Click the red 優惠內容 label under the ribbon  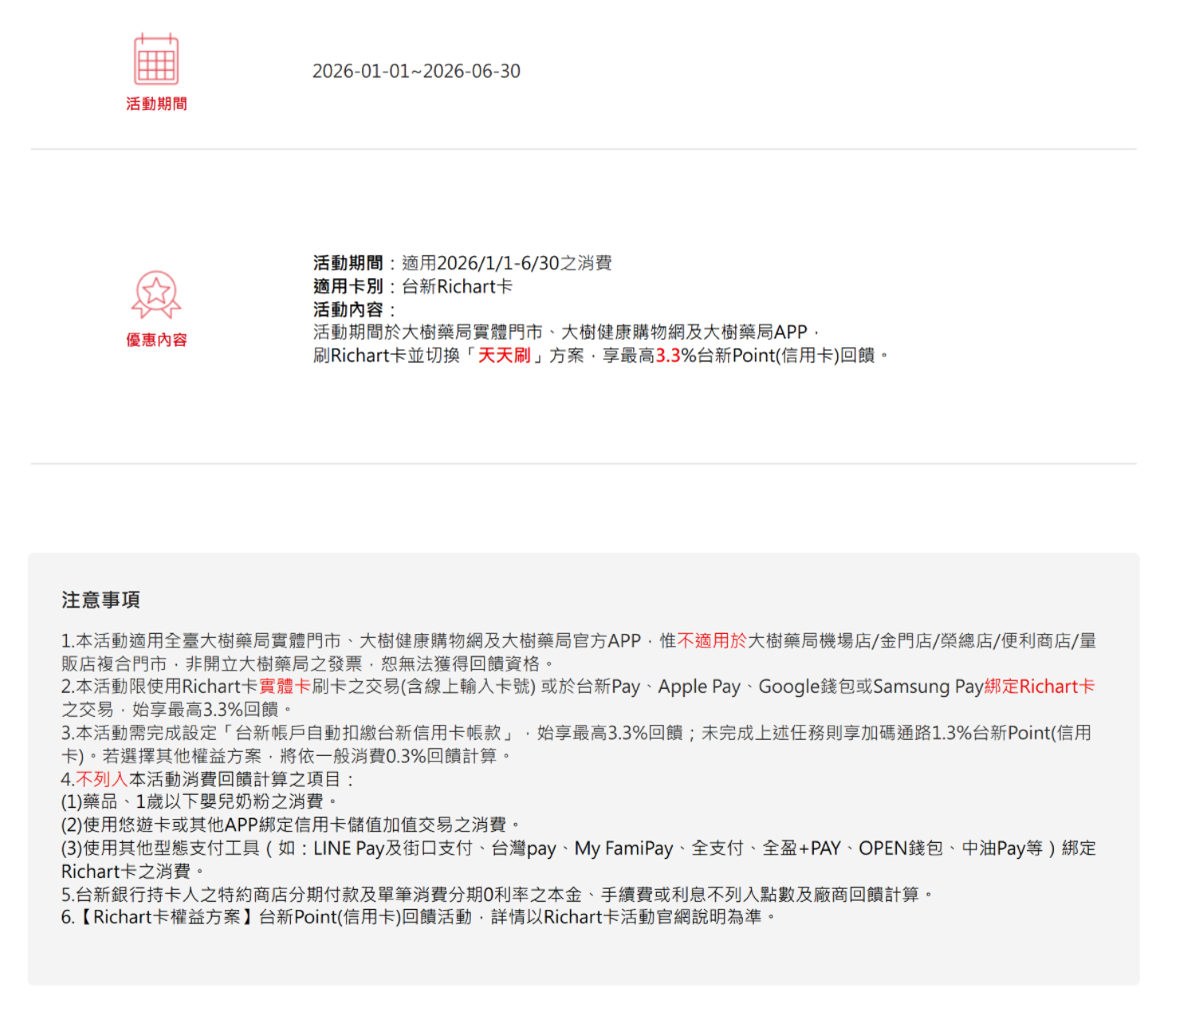click(x=156, y=340)
